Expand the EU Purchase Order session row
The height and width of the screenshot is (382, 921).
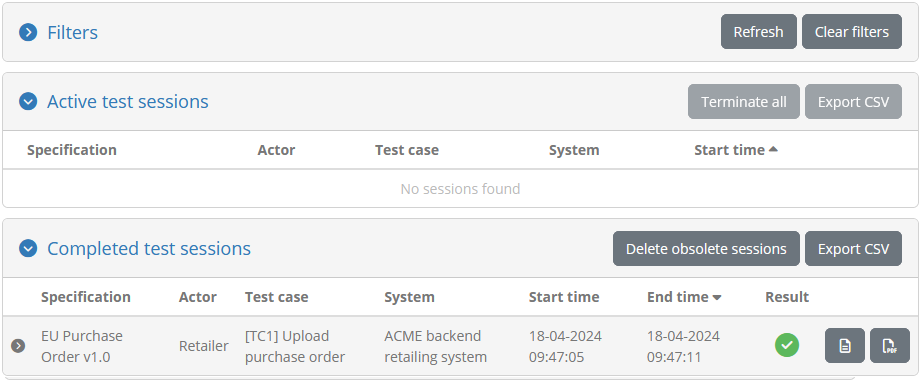coord(18,346)
